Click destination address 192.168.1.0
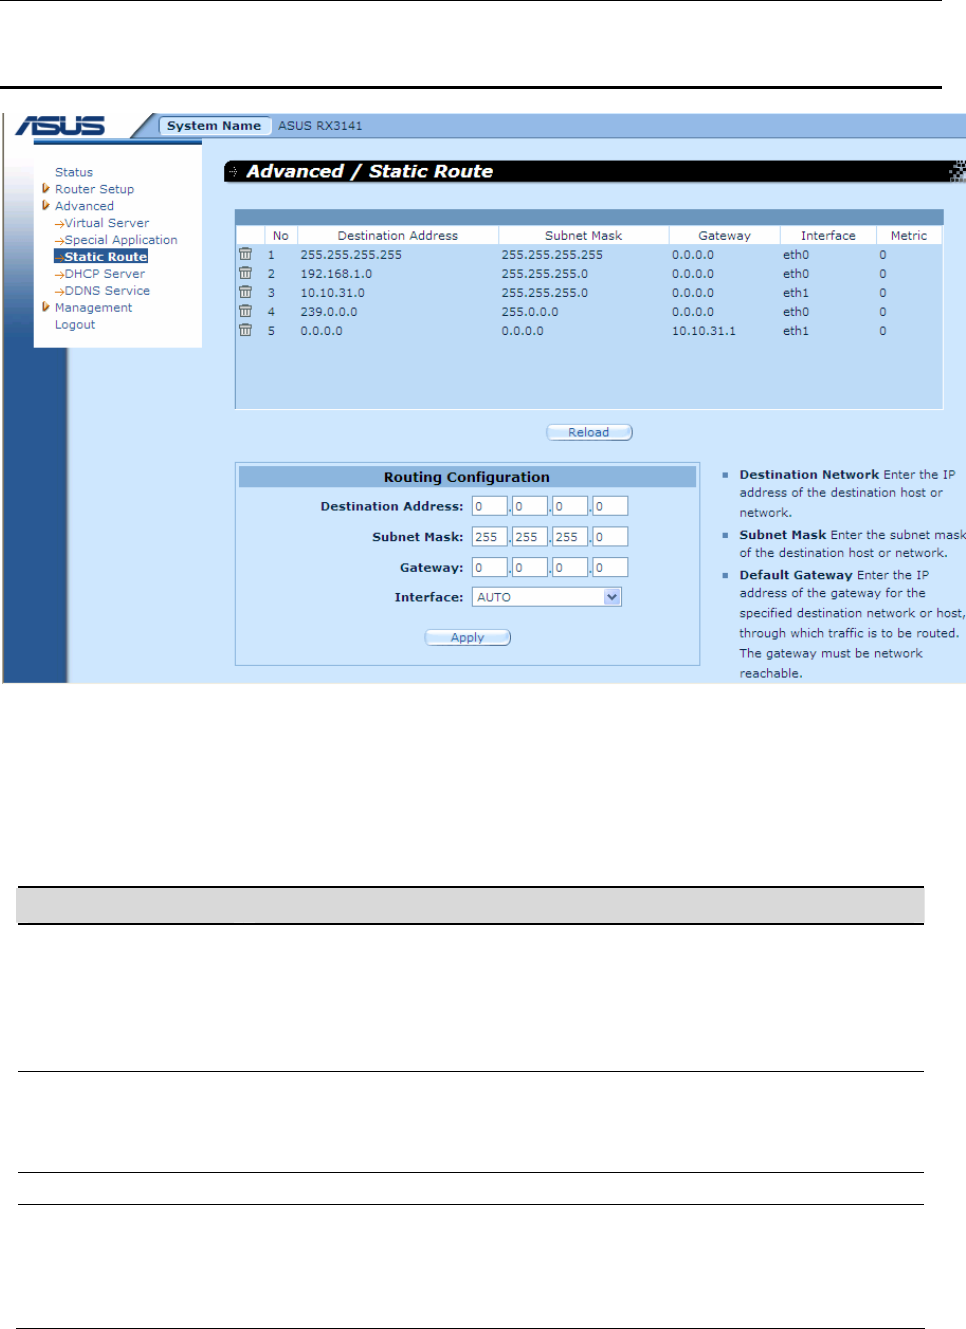 [336, 274]
